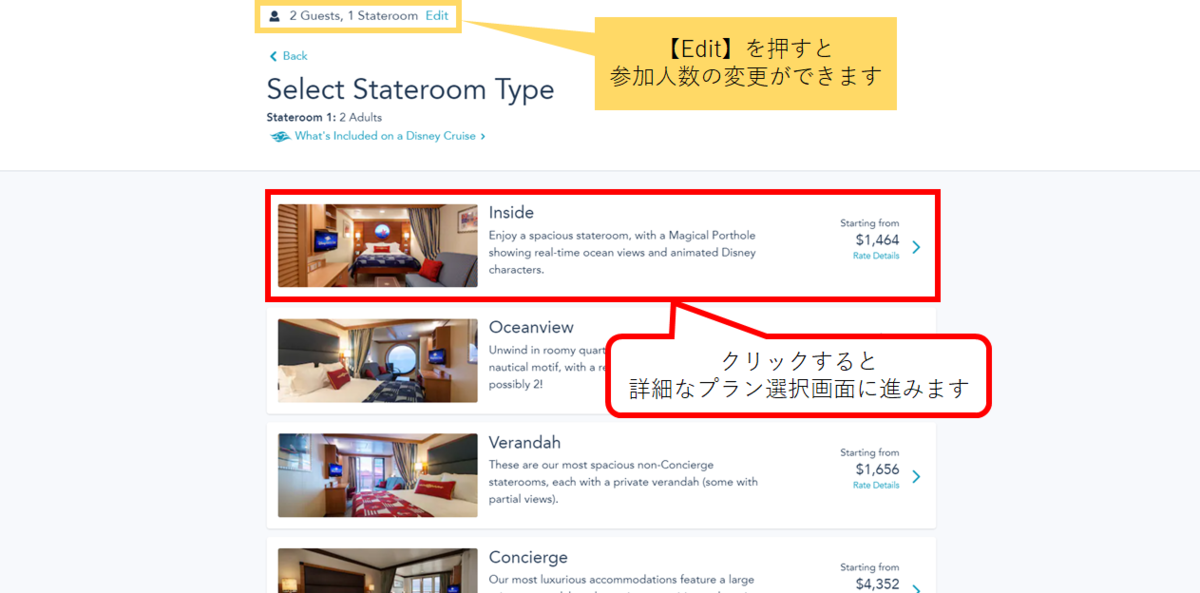1200x593 pixels.
Task: Open Inside stateroom via right chevron
Action: pos(916,247)
